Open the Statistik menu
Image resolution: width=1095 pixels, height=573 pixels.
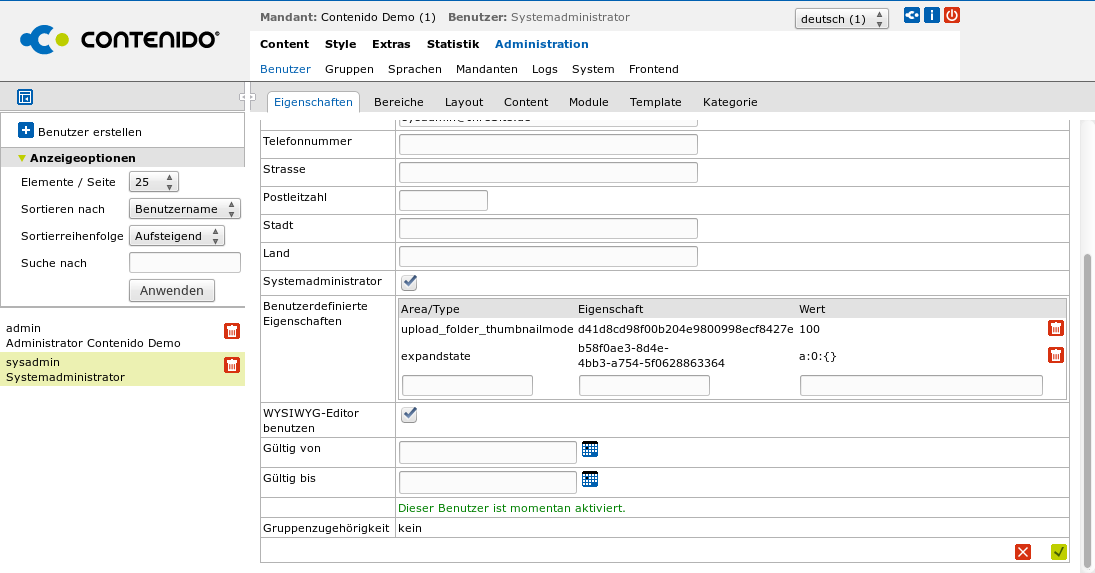coord(453,44)
